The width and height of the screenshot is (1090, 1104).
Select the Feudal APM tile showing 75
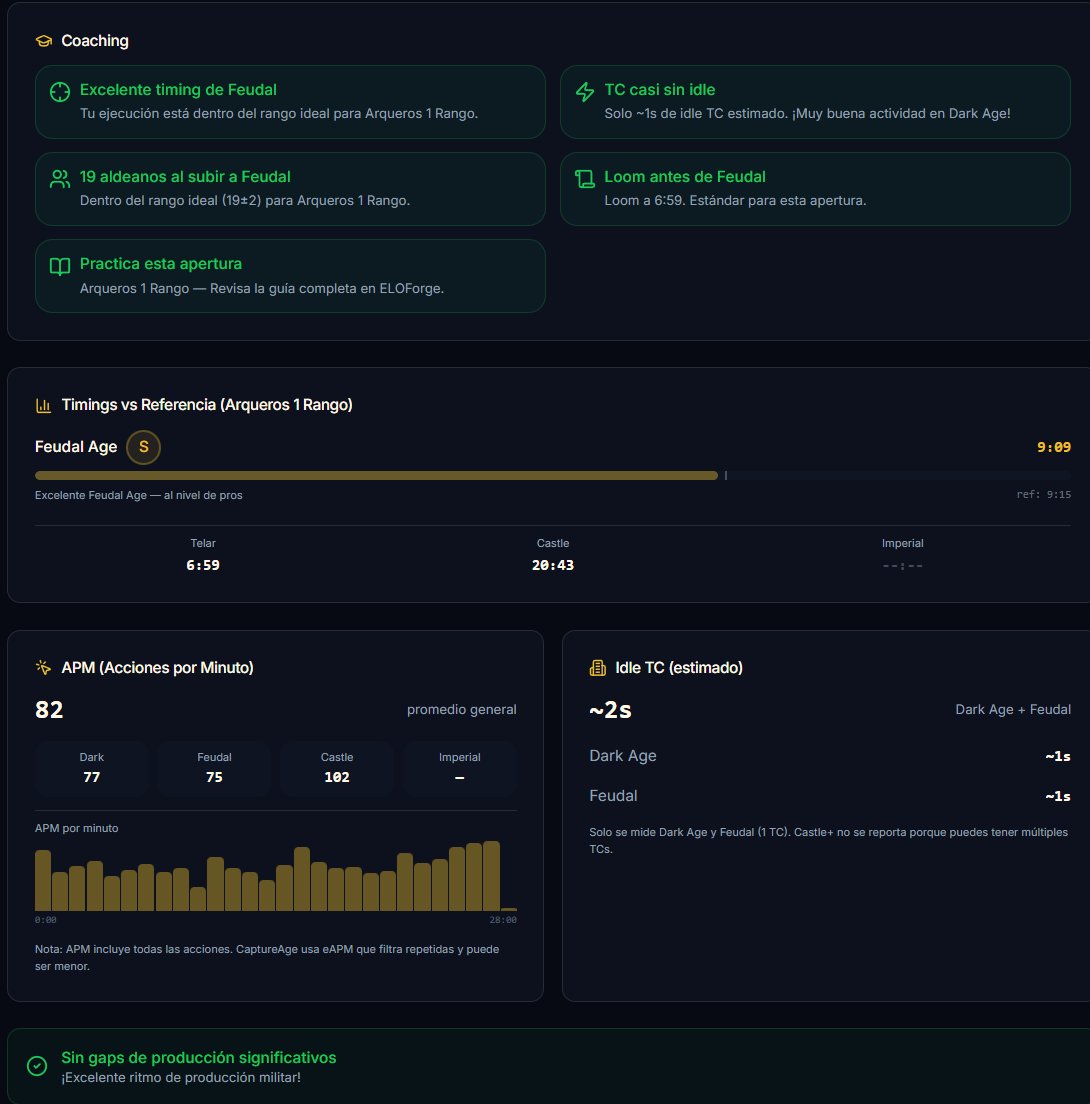(x=214, y=768)
